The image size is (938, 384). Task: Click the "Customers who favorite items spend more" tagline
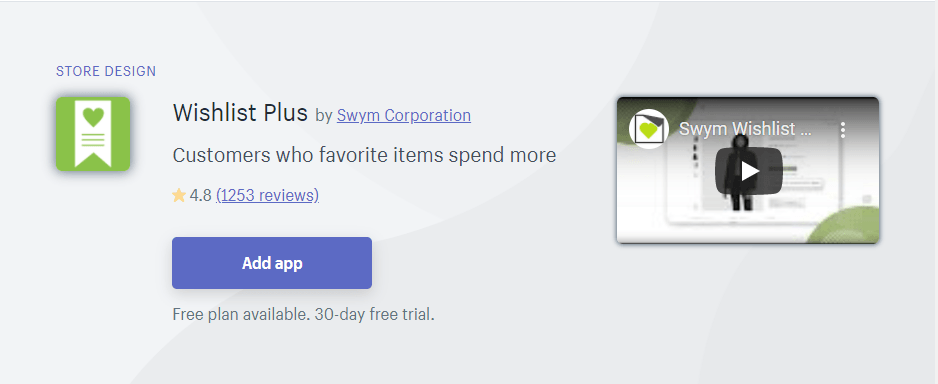pyautogui.click(x=364, y=156)
